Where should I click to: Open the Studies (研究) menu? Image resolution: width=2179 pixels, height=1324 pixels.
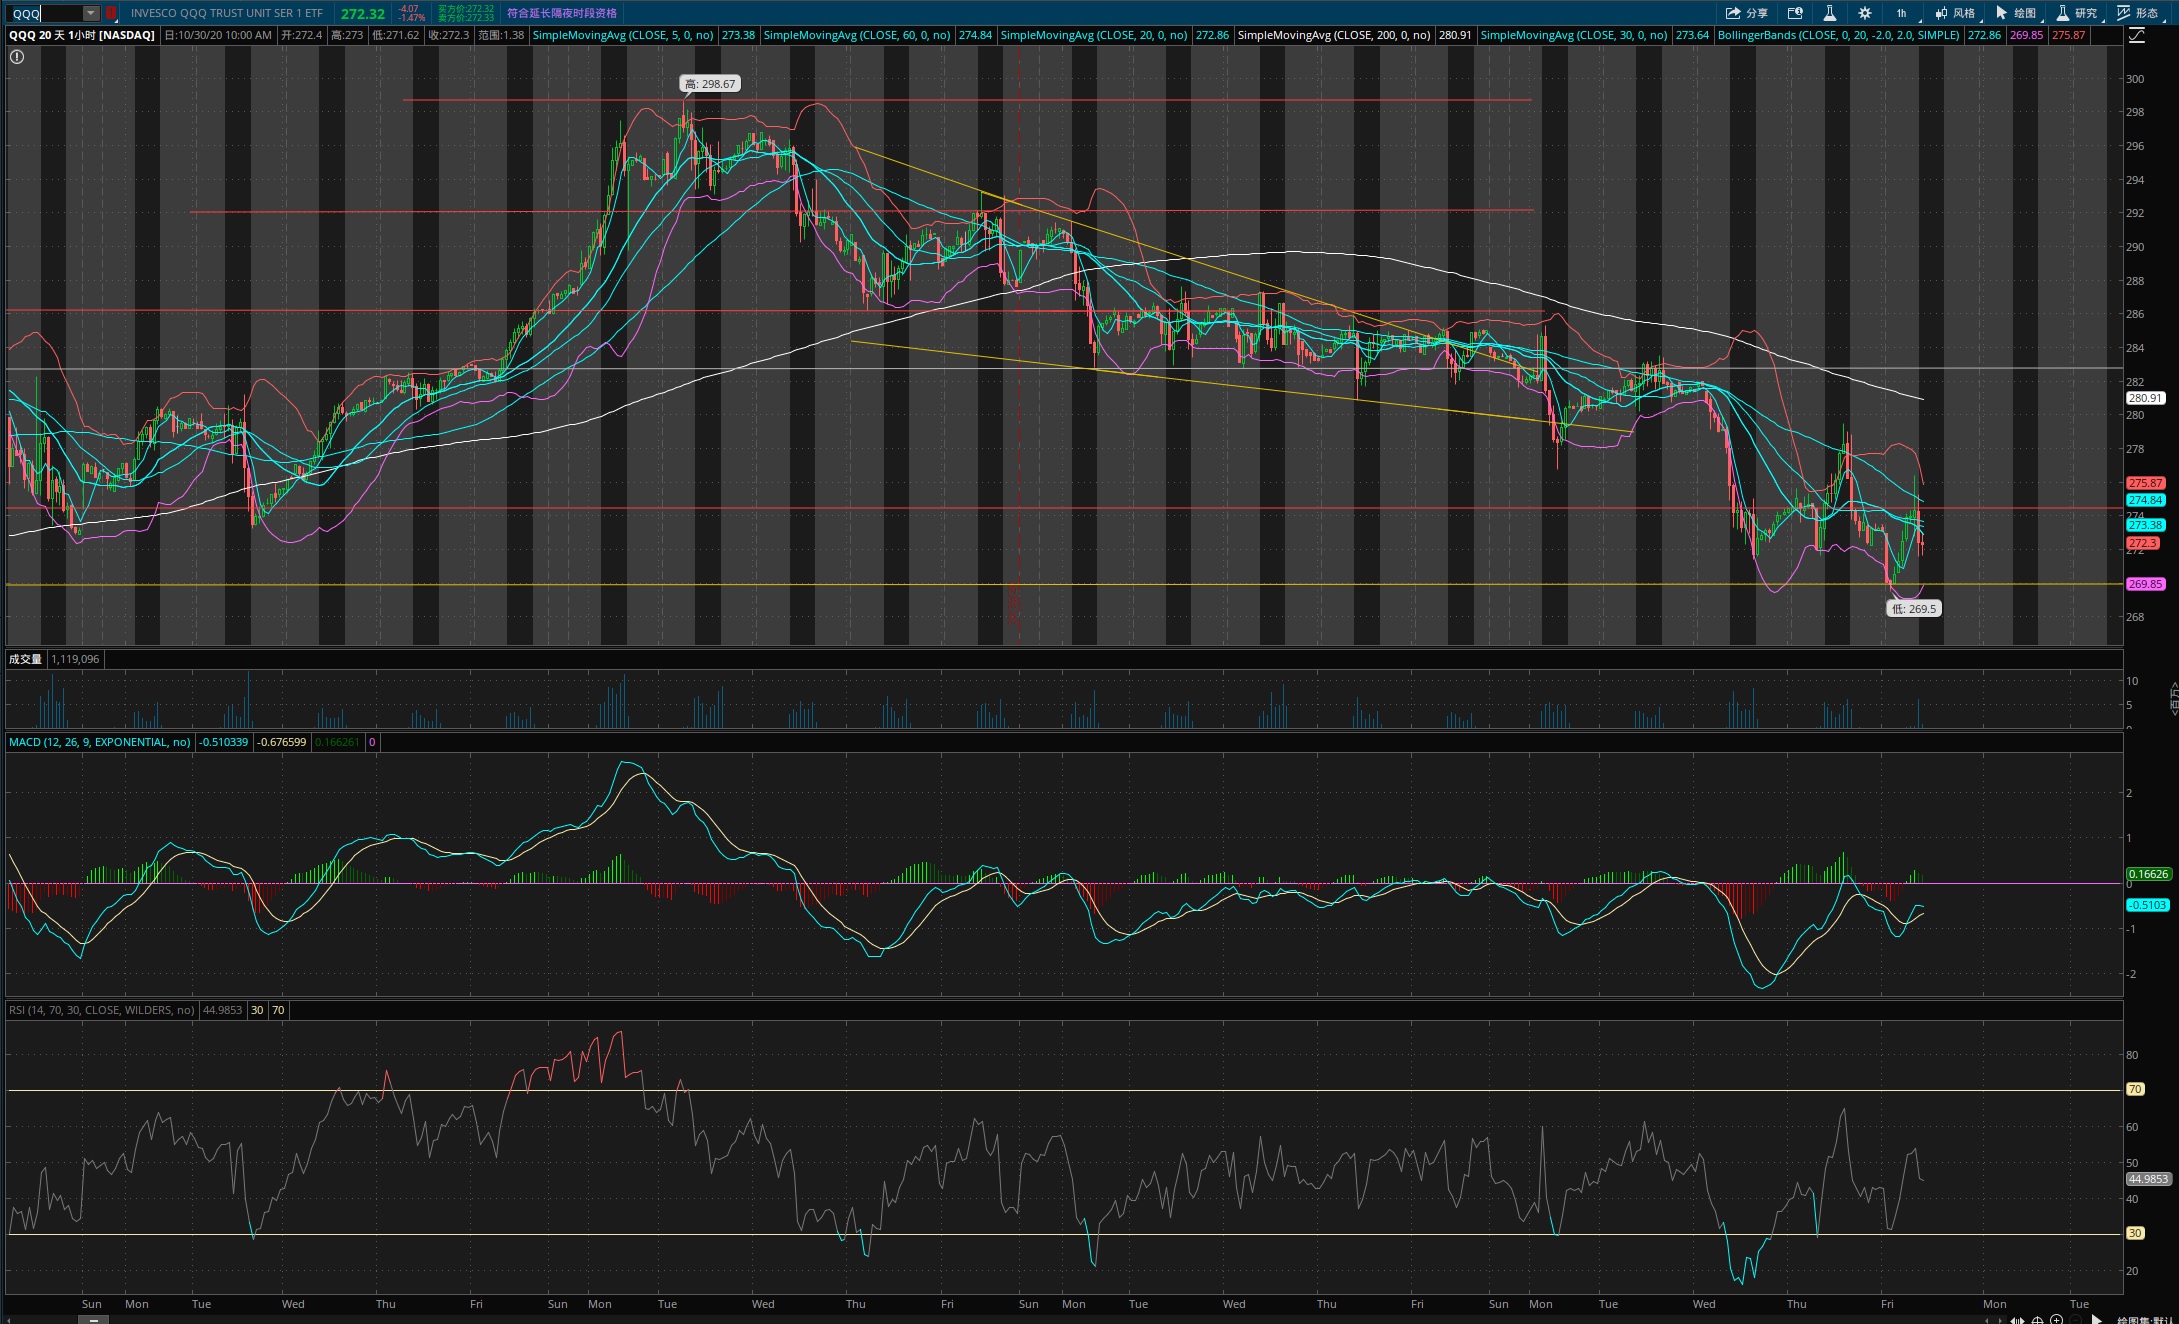[2076, 13]
